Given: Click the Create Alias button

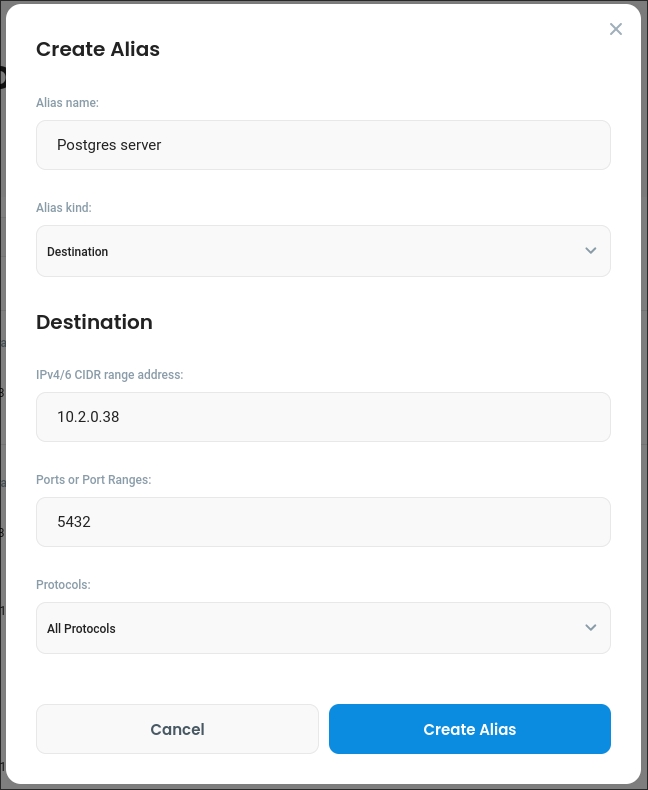Looking at the screenshot, I should click(469, 729).
